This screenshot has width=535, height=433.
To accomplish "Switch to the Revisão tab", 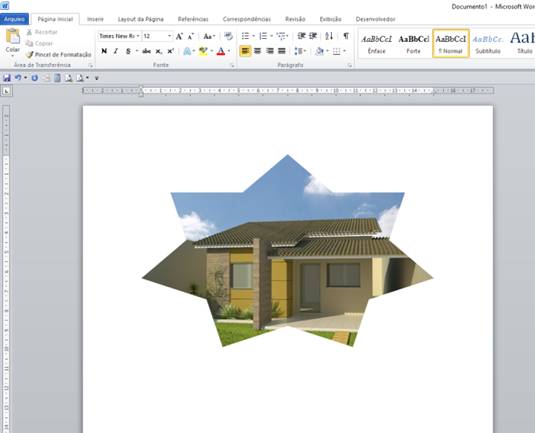I will tap(295, 19).
